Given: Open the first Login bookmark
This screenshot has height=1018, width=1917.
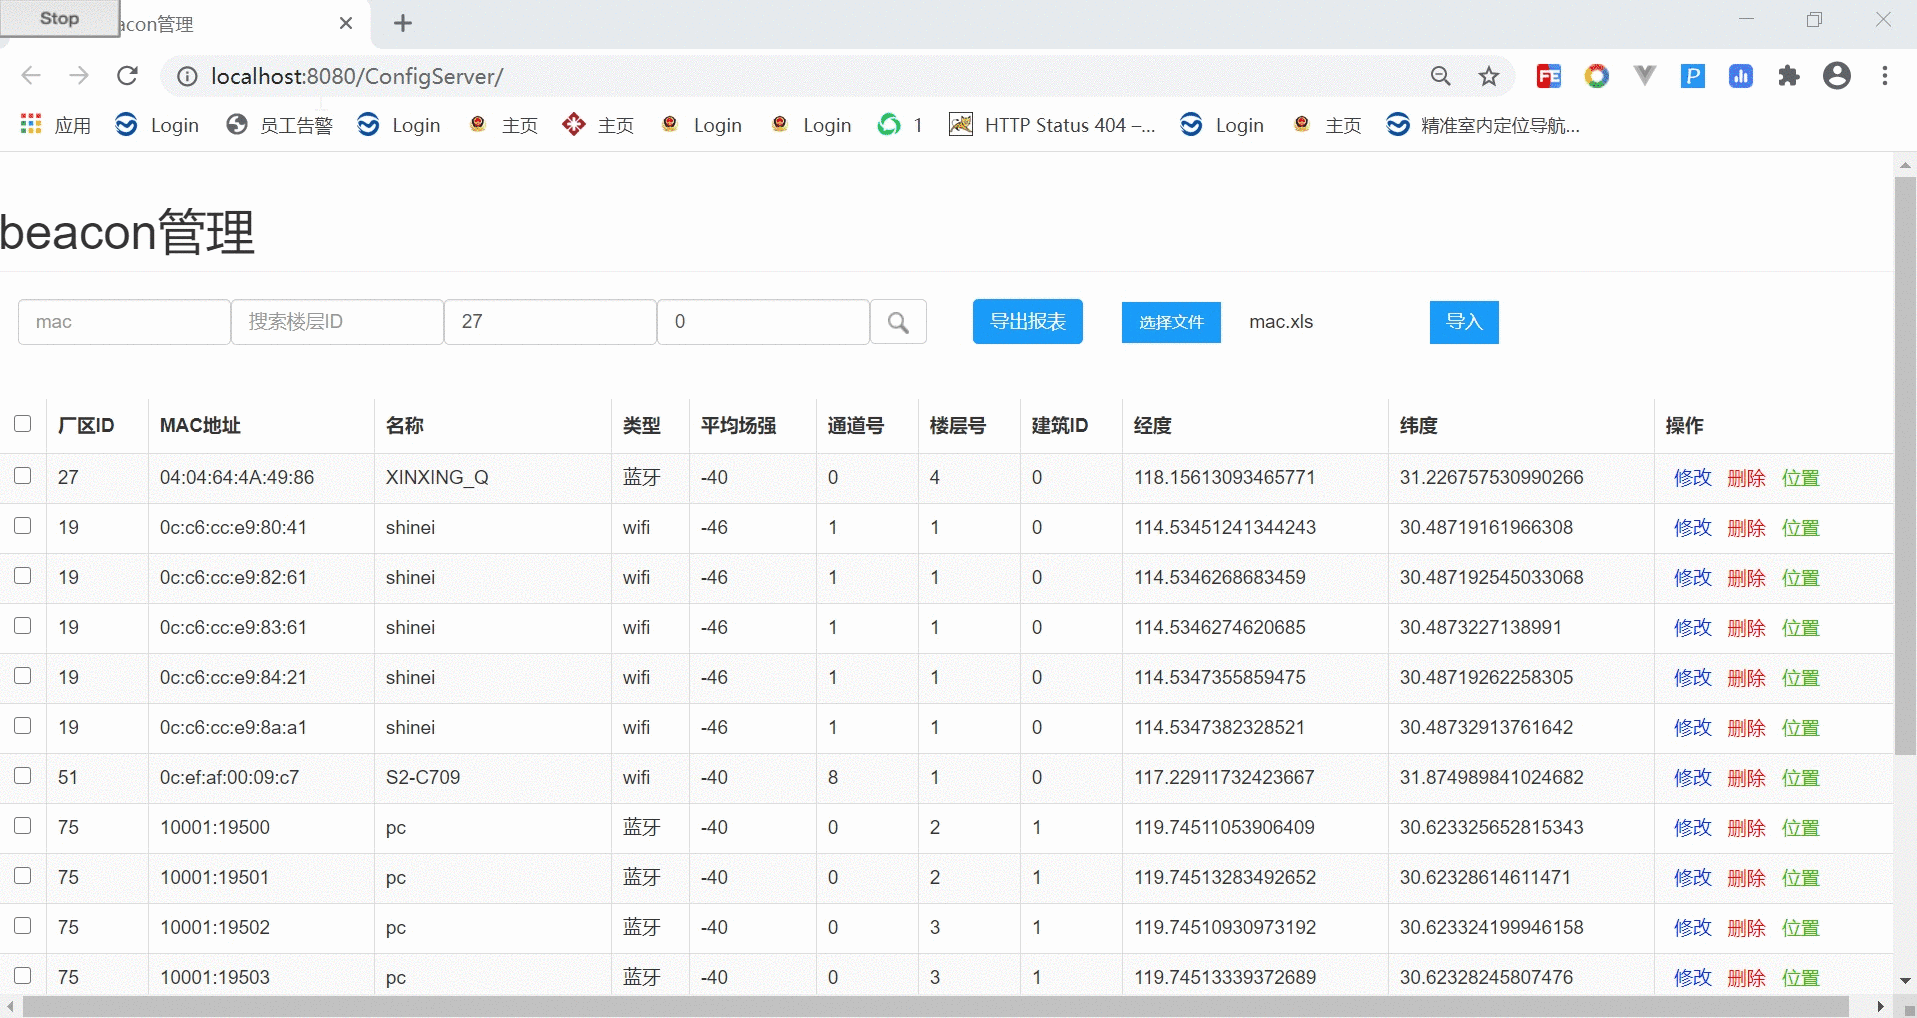Looking at the screenshot, I should (157, 125).
